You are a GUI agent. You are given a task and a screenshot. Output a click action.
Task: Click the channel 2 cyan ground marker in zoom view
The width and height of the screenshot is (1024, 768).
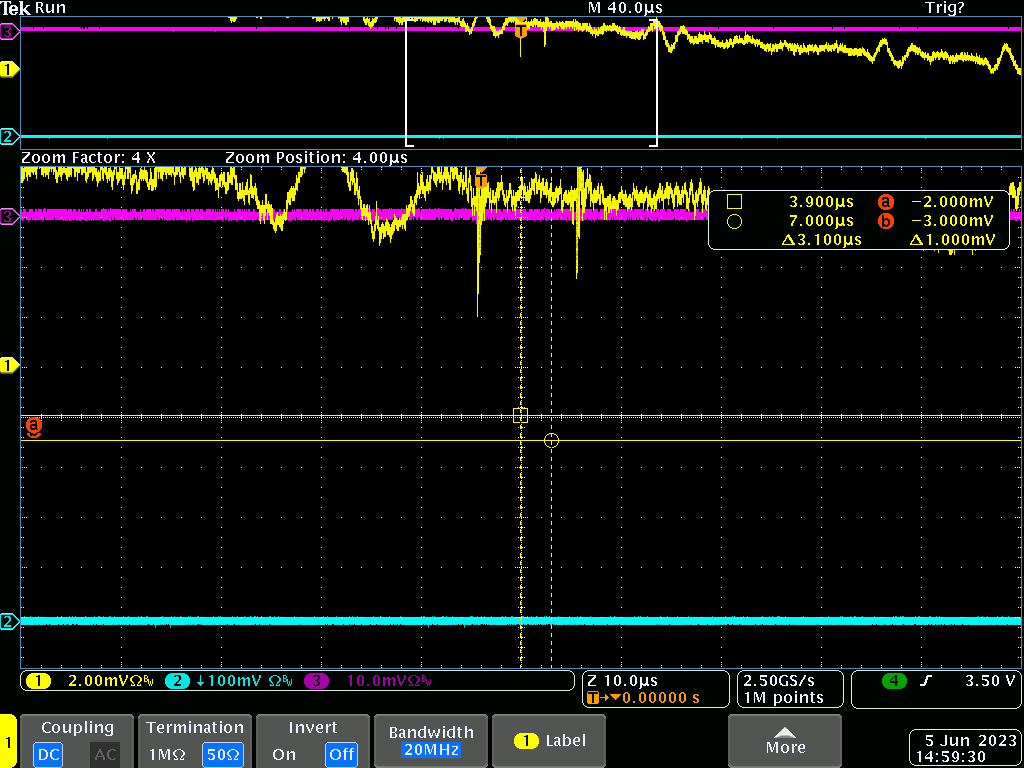[x=10, y=622]
